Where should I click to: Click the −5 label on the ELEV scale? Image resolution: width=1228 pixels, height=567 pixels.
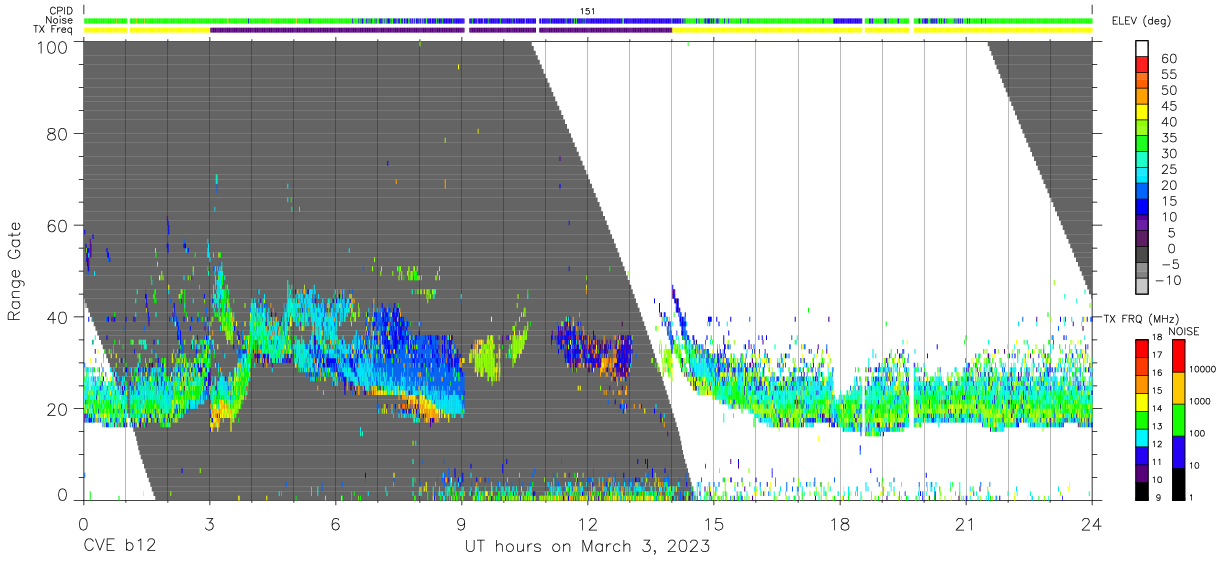pos(1169,265)
